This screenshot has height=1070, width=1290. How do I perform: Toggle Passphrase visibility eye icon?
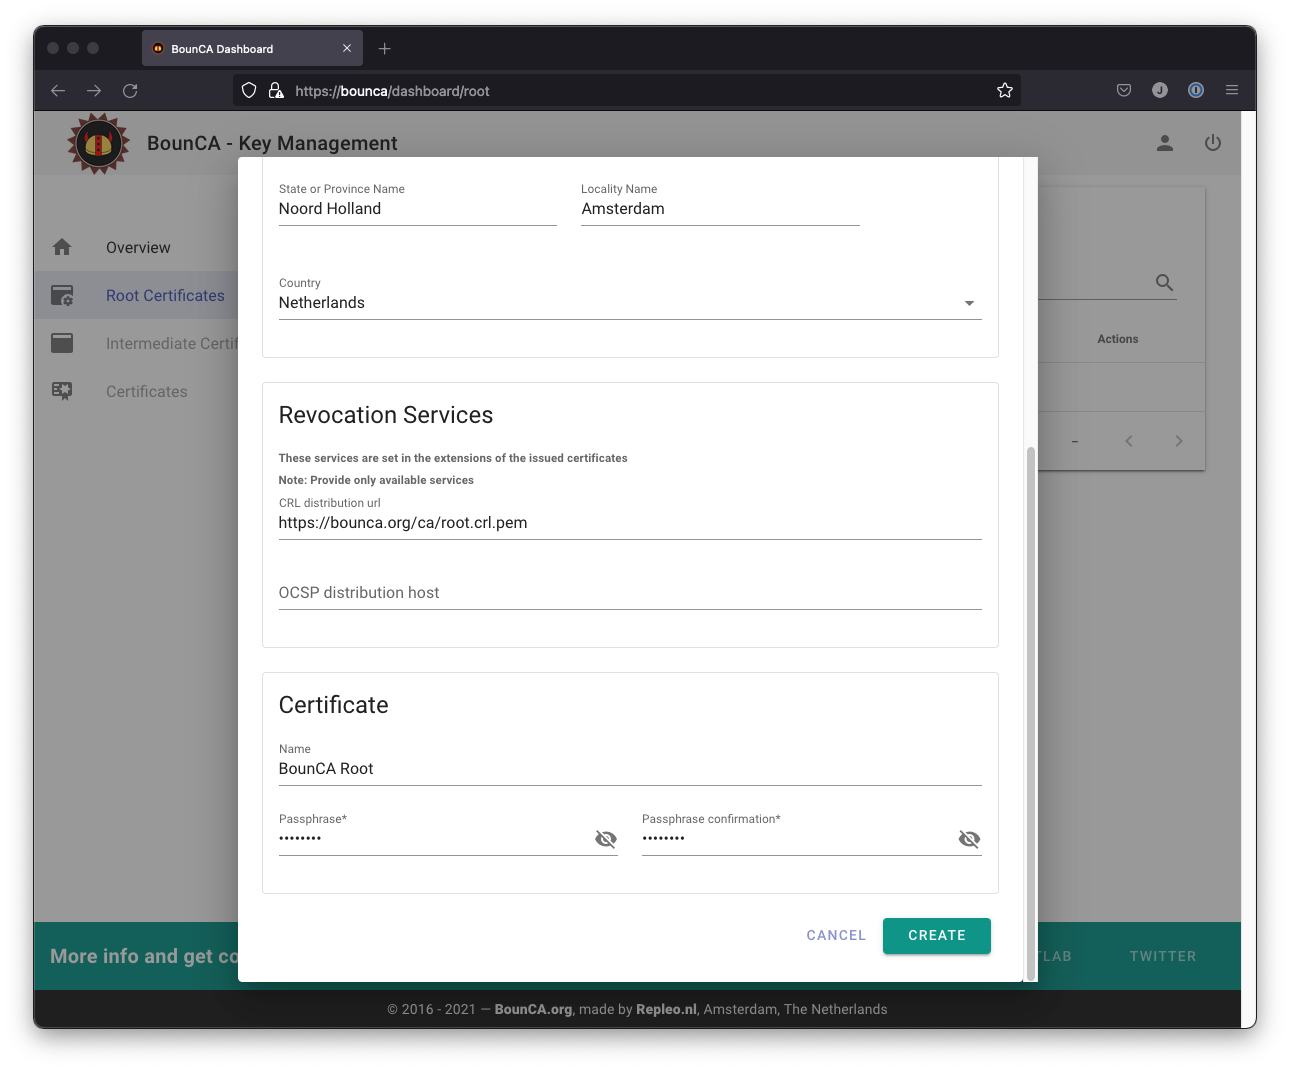pos(606,839)
